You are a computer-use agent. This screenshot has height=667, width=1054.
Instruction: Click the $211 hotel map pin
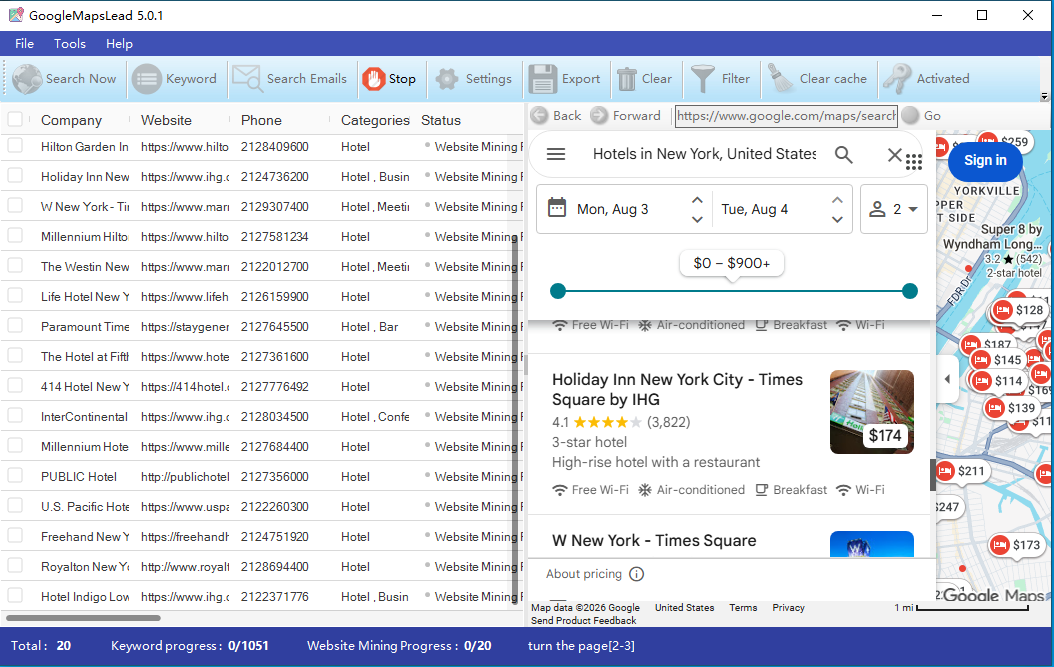point(962,471)
